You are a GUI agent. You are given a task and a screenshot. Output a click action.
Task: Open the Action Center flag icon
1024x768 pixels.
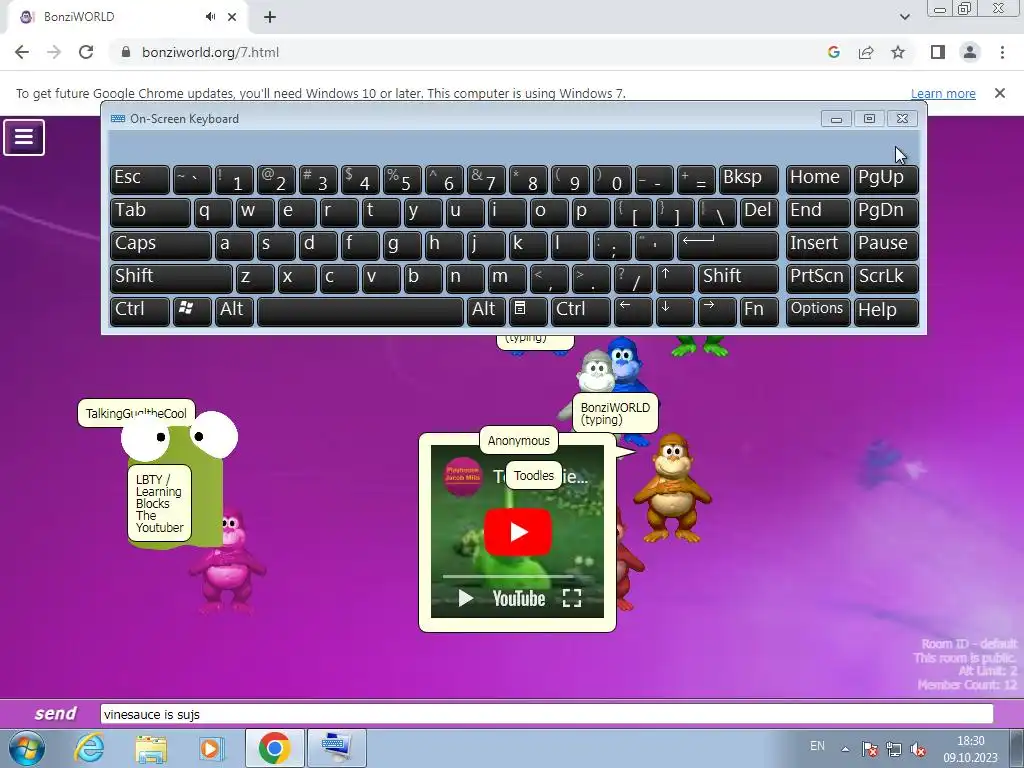point(869,749)
